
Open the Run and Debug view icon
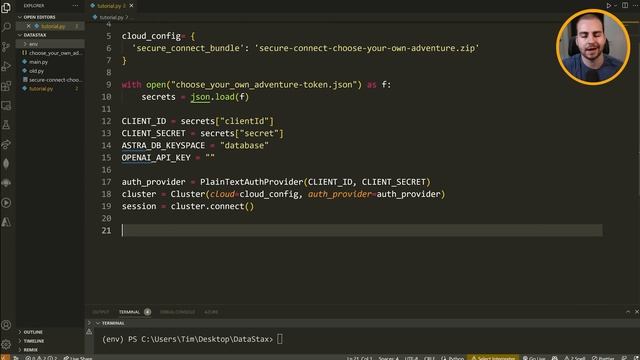(6, 66)
